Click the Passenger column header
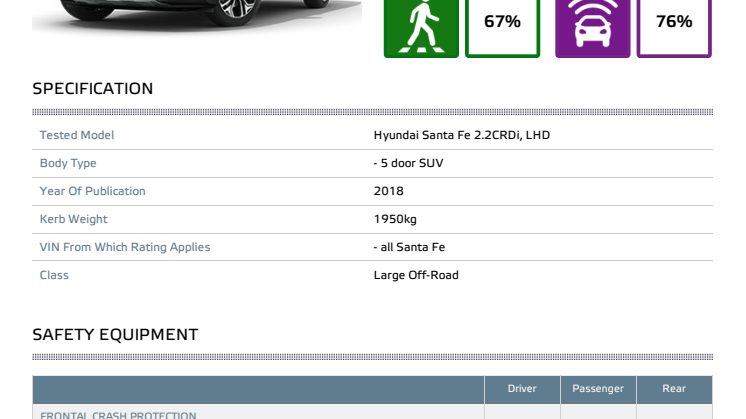The height and width of the screenshot is (419, 746). point(598,389)
